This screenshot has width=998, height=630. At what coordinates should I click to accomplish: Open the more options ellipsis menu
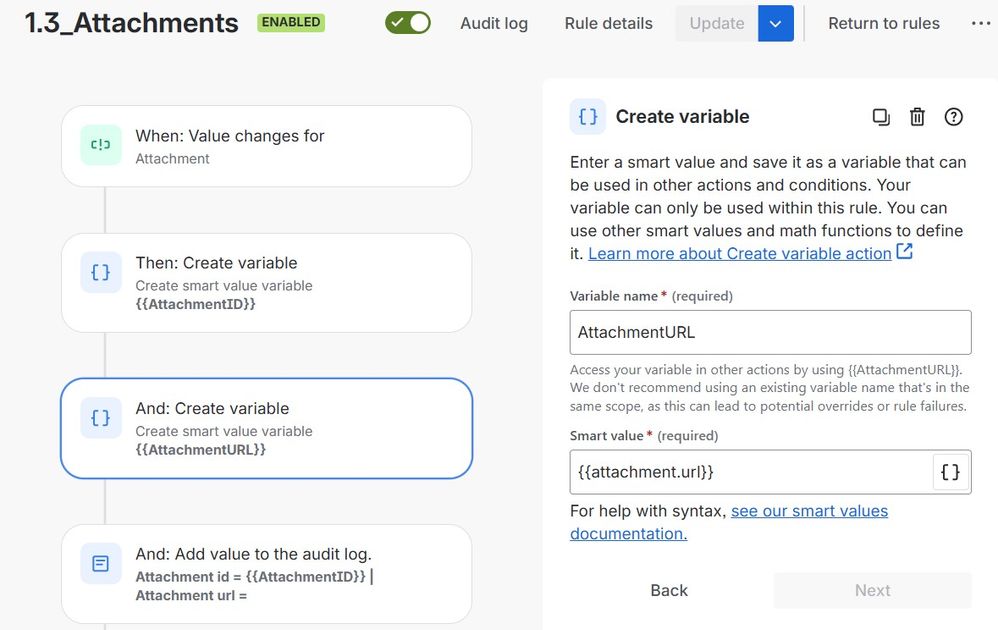pyautogui.click(x=980, y=23)
